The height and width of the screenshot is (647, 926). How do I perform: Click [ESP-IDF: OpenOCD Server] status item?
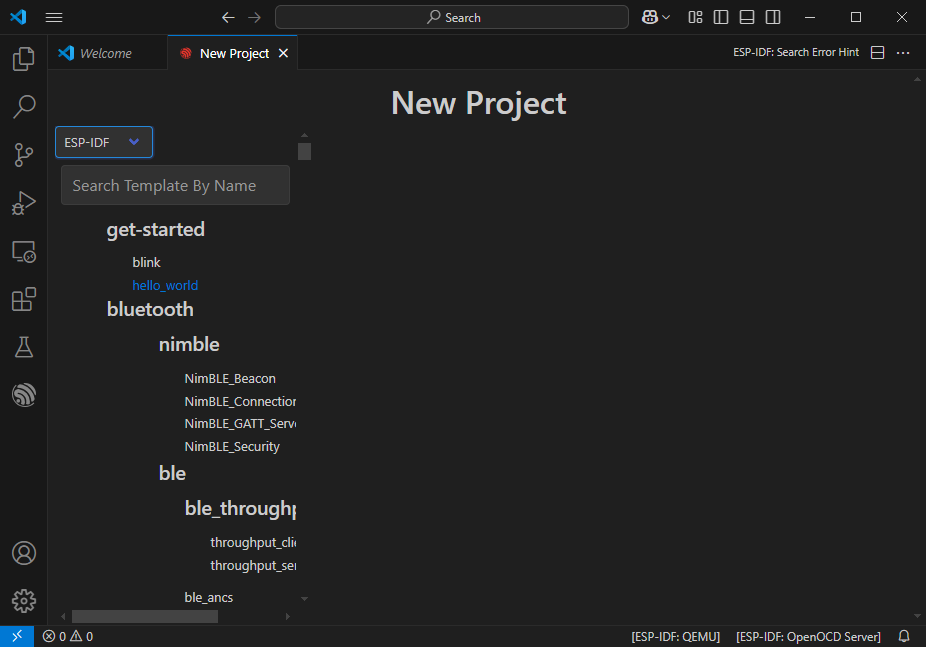(808, 636)
